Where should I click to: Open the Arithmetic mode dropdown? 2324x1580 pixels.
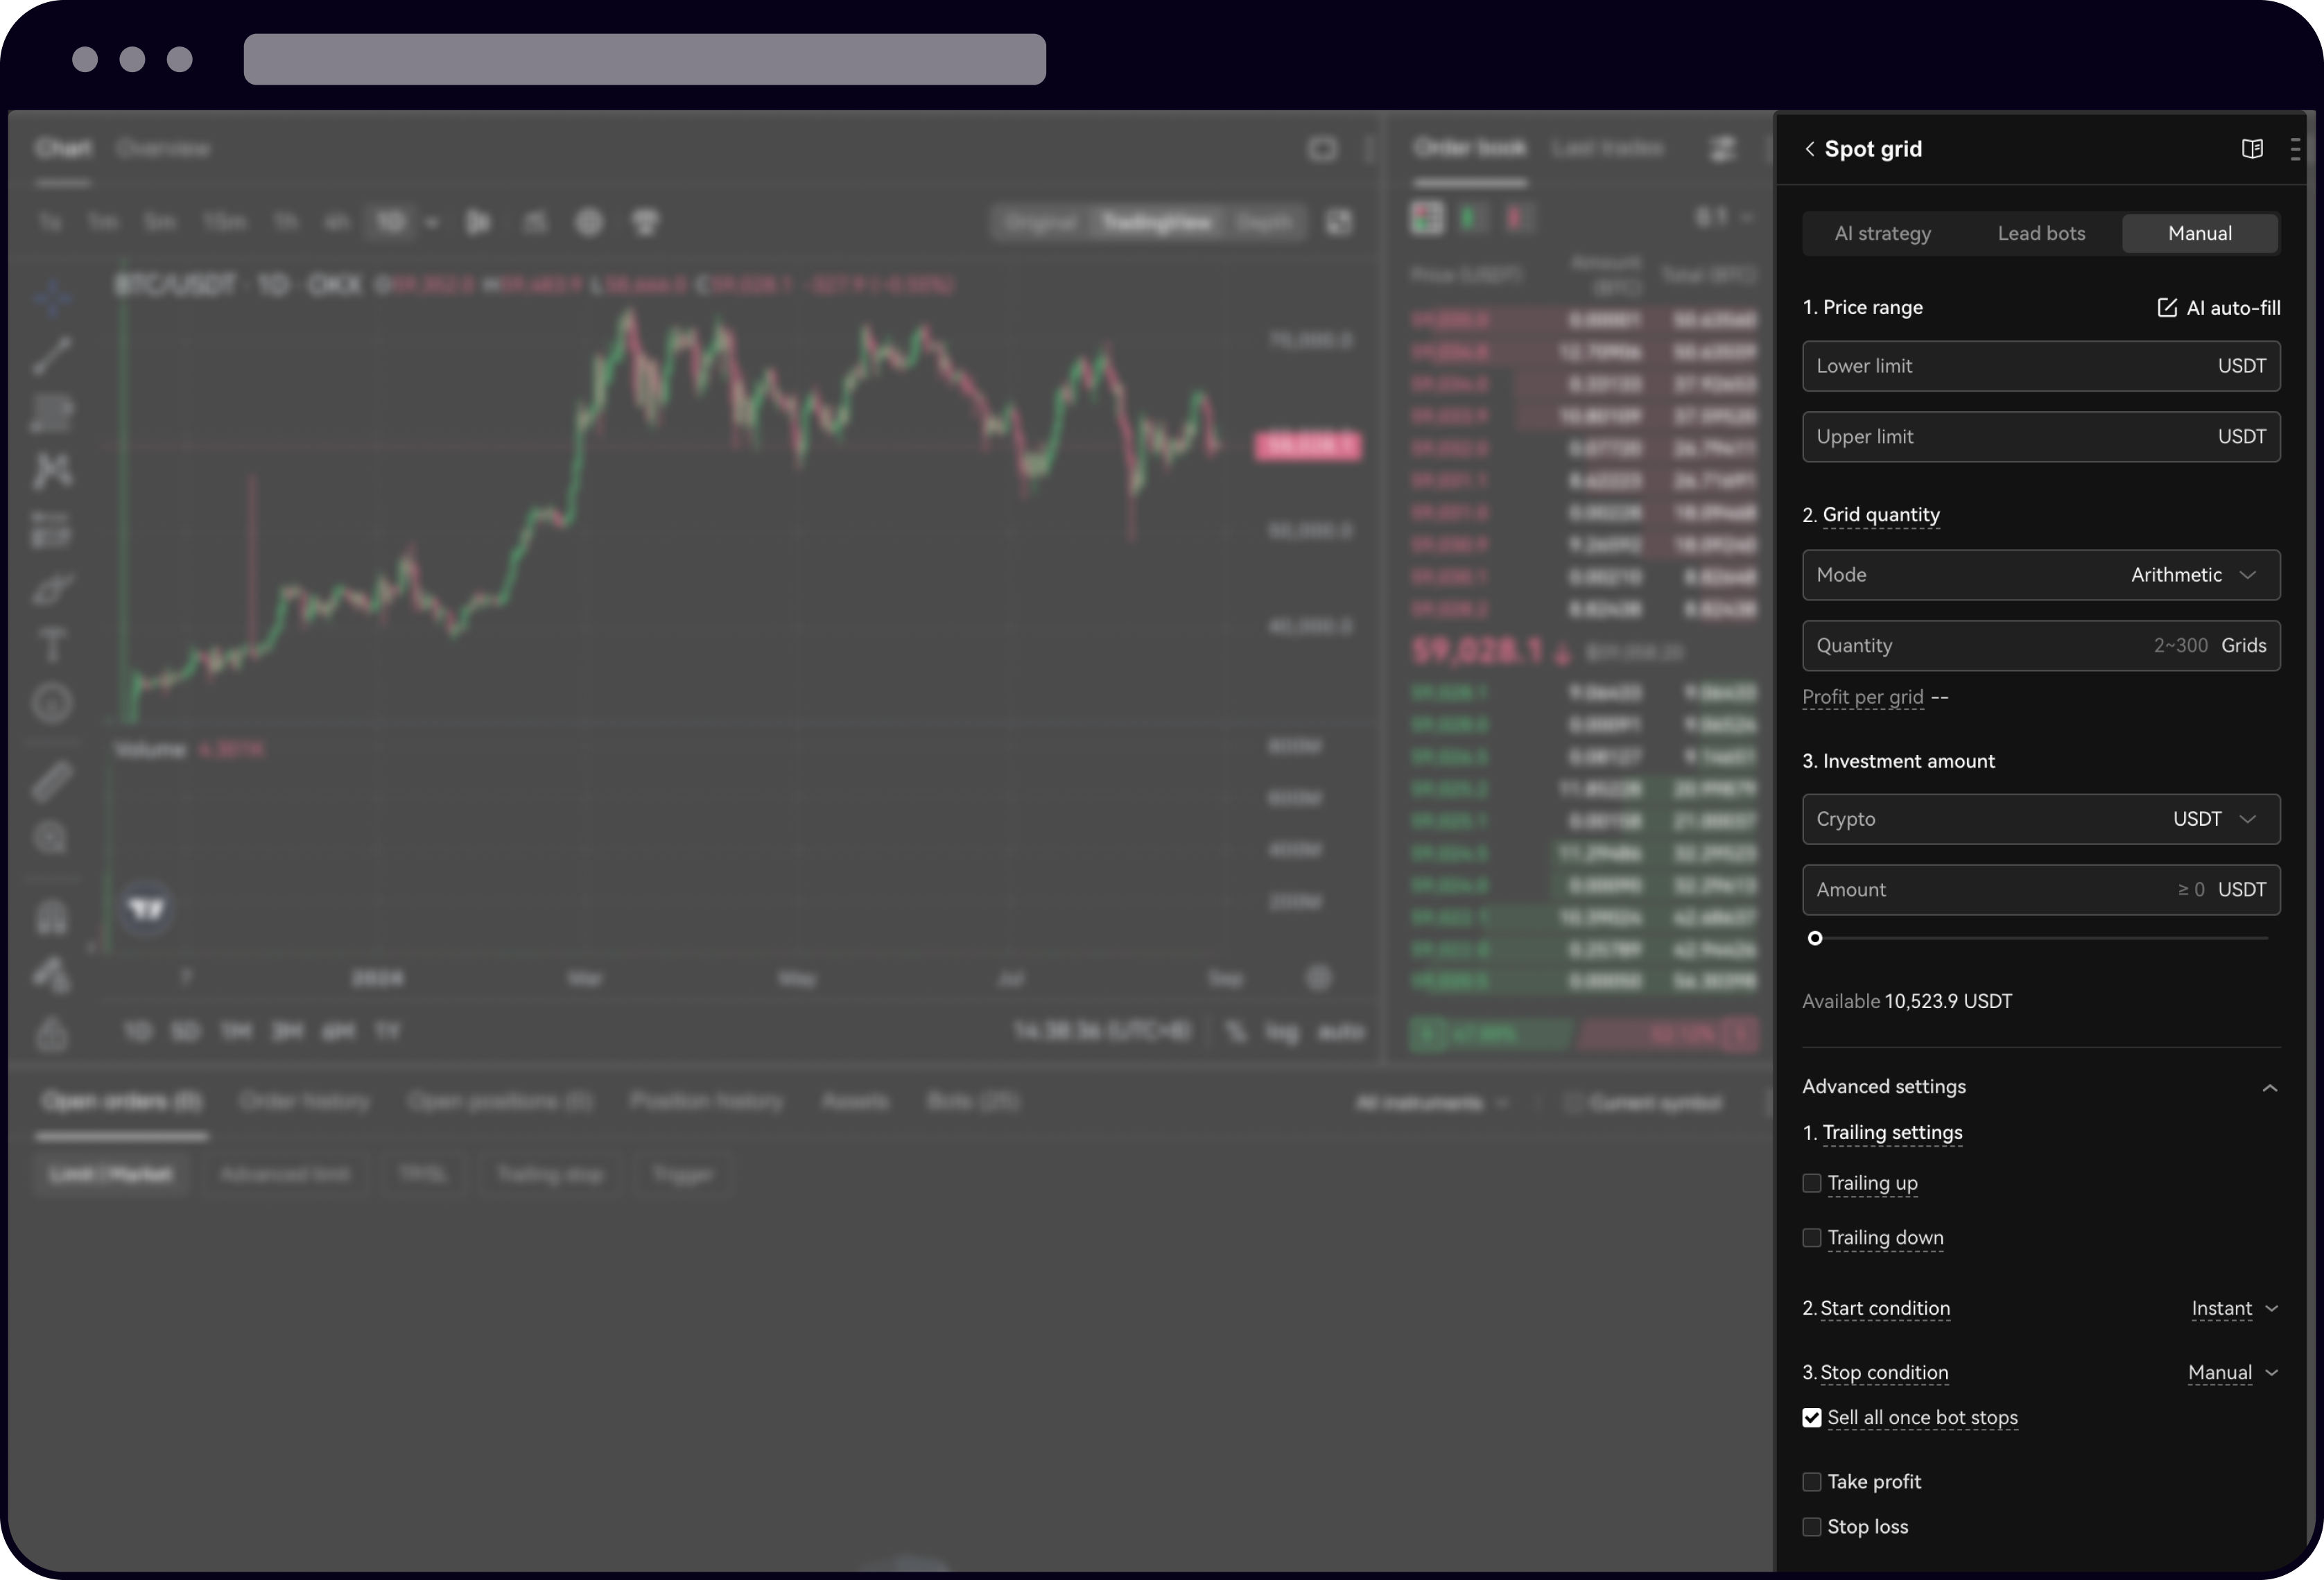[2192, 575]
